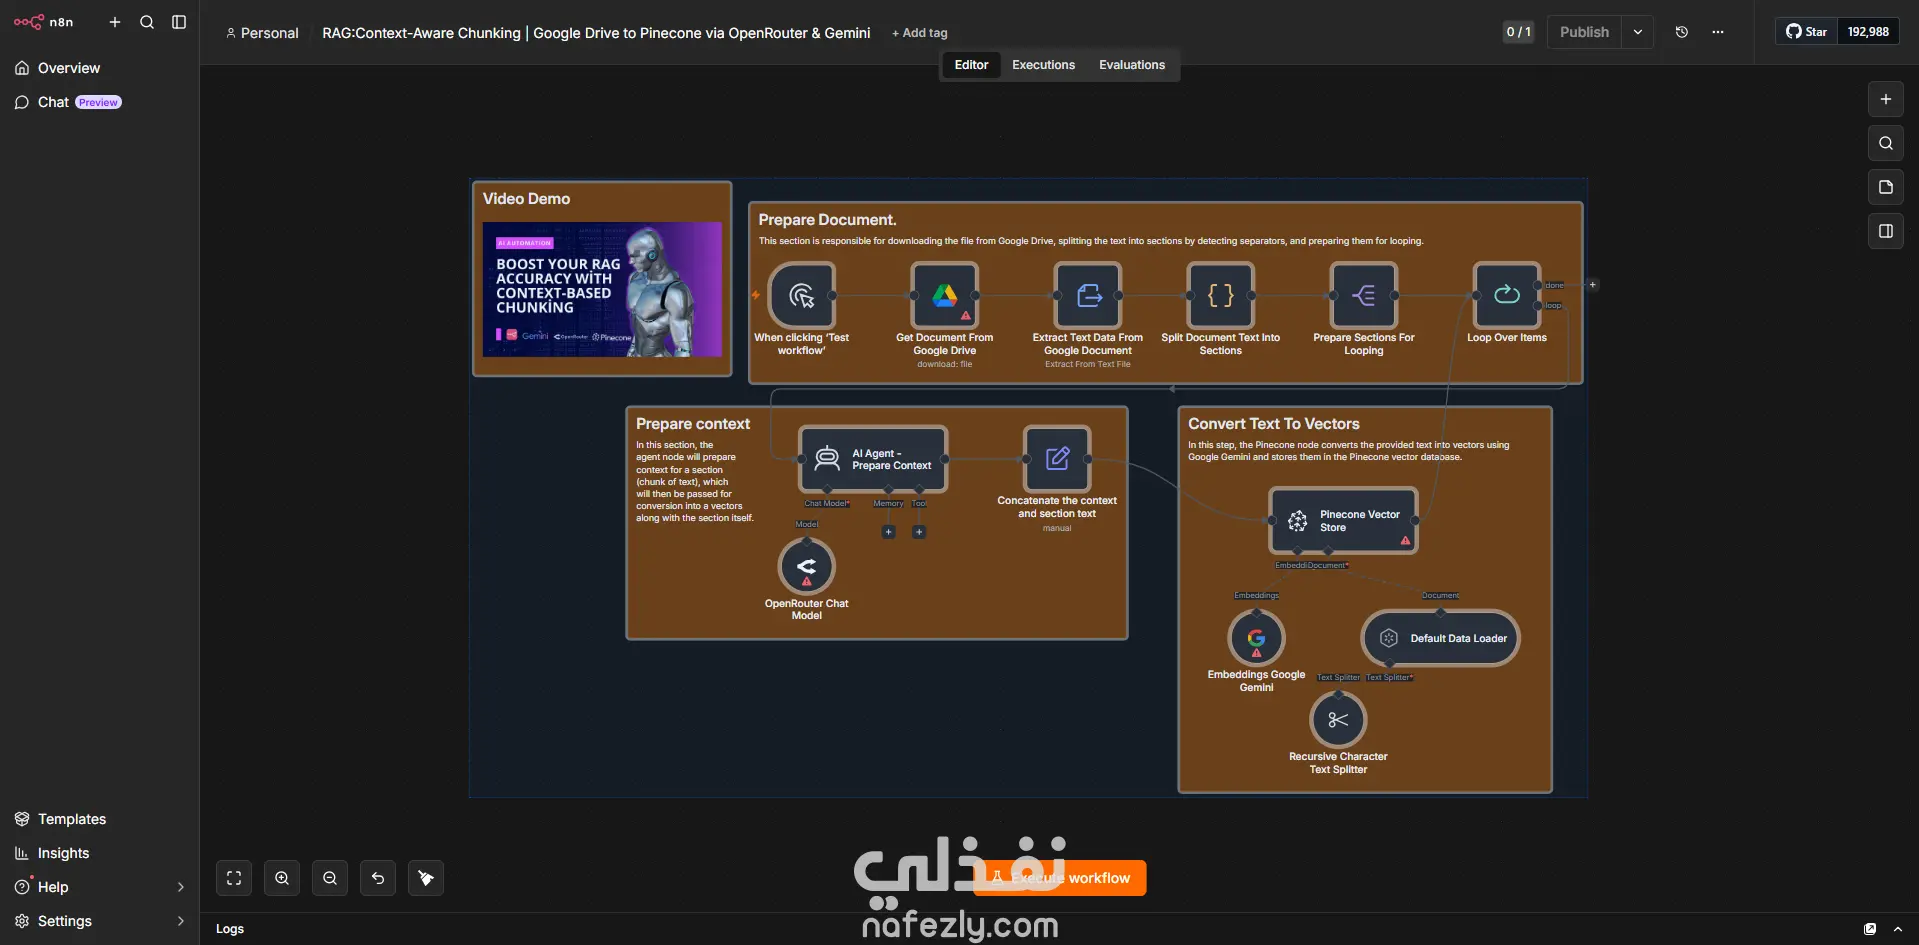The height and width of the screenshot is (945, 1919).
Task: Switch to the Executions tab
Action: (x=1043, y=65)
